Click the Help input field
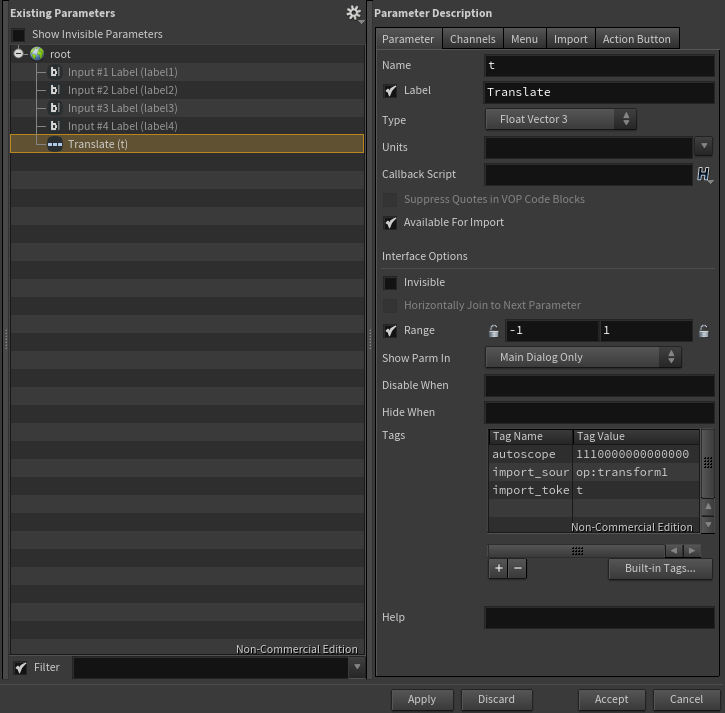 [x=599, y=618]
